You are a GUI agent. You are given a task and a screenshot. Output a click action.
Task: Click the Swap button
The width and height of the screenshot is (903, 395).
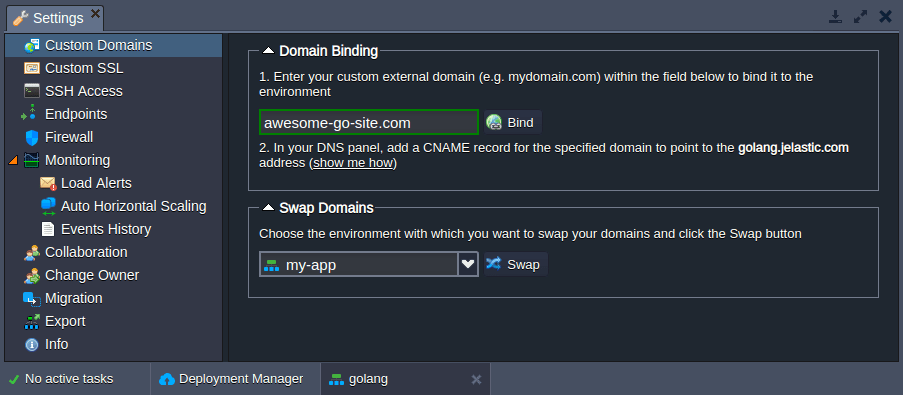click(516, 264)
